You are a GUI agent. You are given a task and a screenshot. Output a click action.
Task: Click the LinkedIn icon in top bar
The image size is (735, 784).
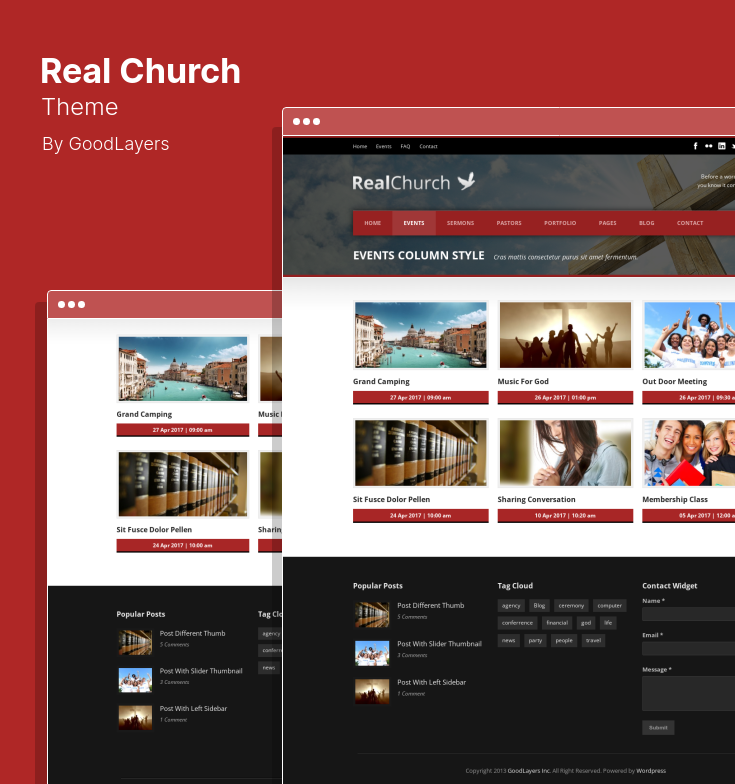coord(722,146)
